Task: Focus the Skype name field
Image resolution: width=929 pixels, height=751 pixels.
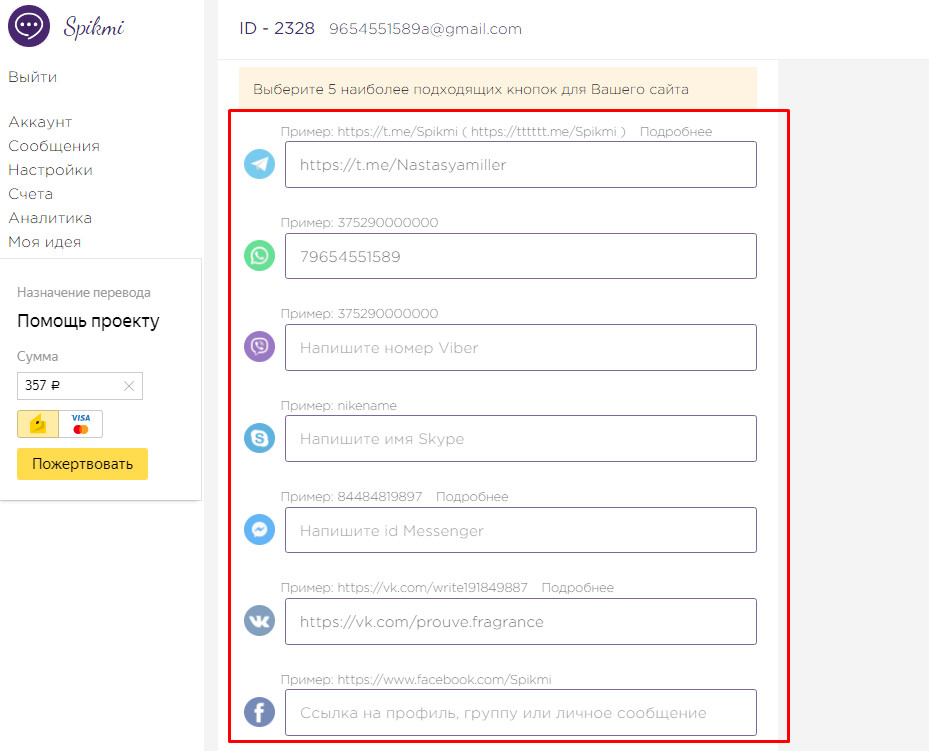Action: 521,438
